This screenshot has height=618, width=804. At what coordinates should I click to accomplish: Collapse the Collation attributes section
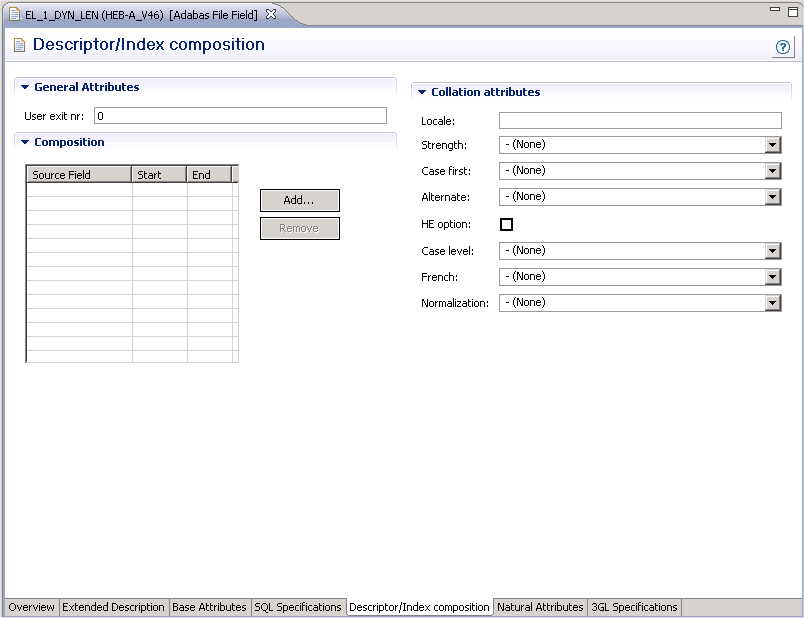coord(422,92)
